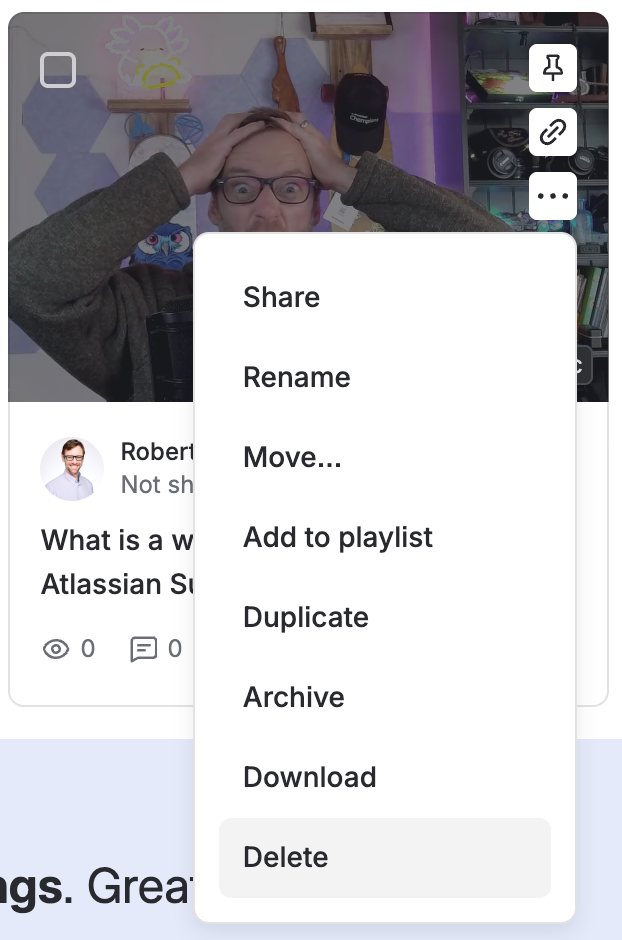Image resolution: width=622 pixels, height=940 pixels.
Task: Click the eye views count icon
Action: point(56,649)
